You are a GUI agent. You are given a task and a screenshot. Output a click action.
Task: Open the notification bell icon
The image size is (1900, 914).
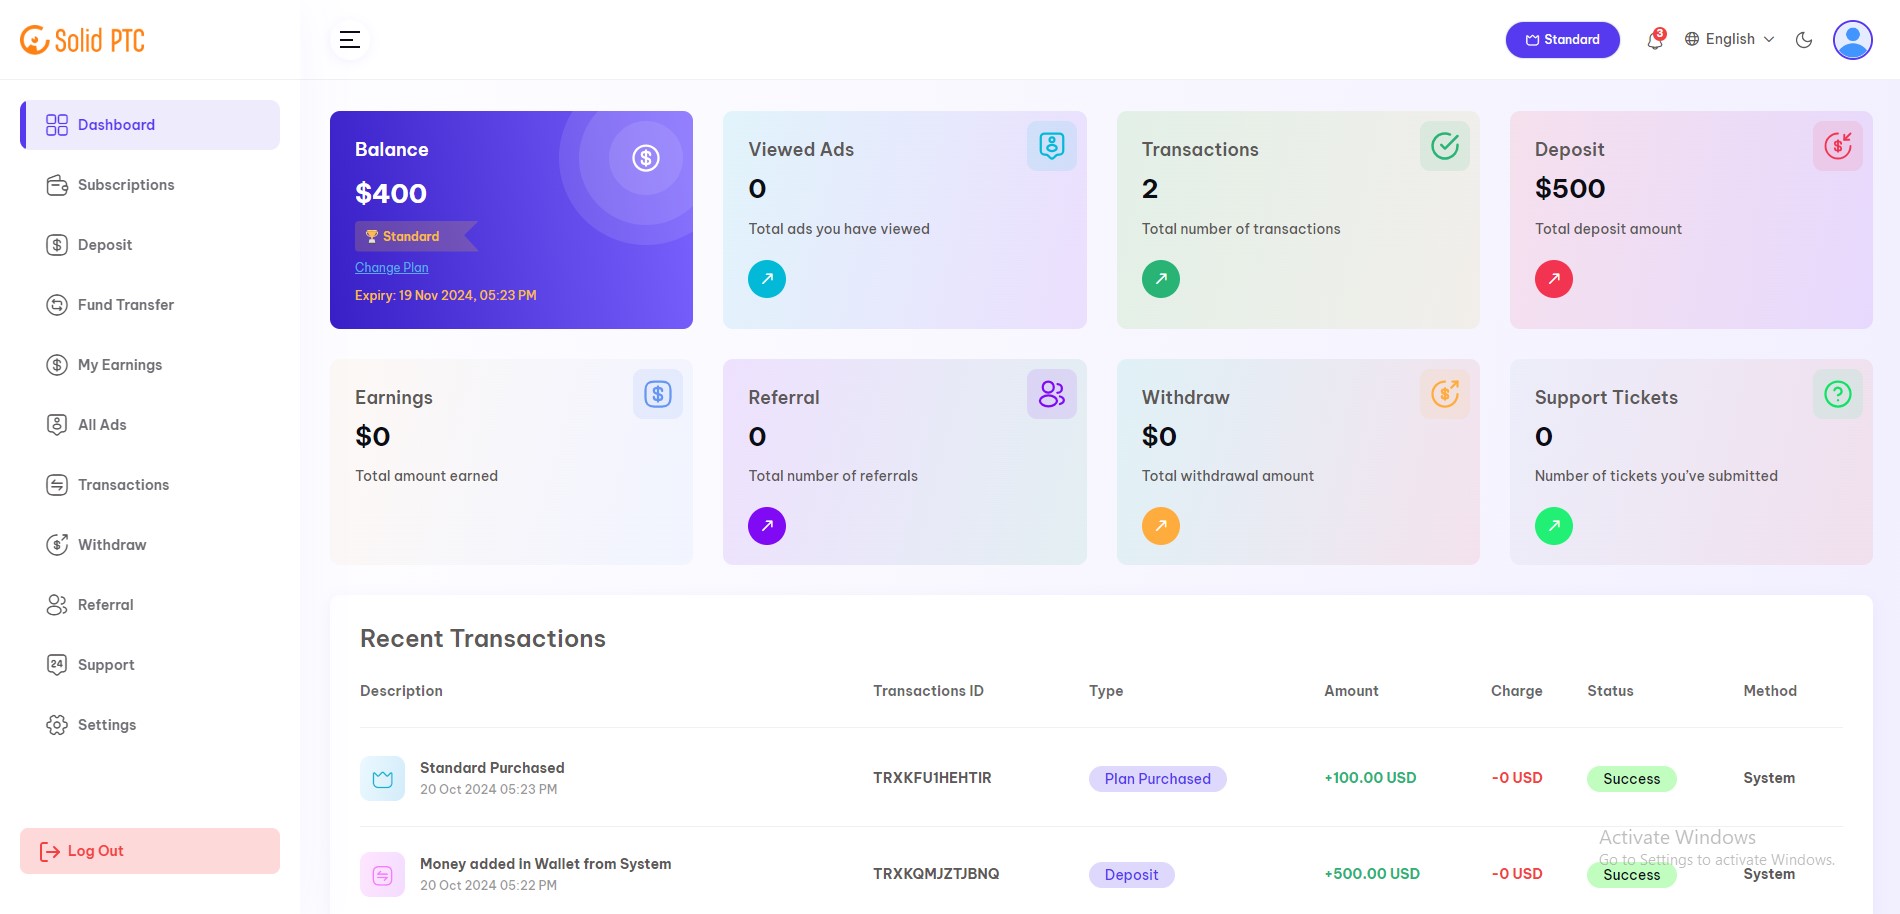click(1654, 40)
